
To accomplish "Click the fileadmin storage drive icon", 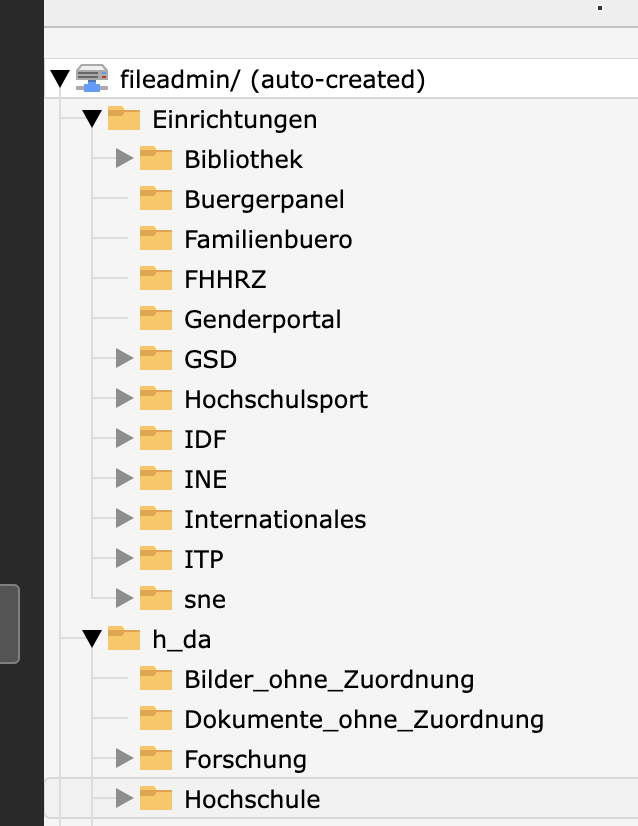I will (x=92, y=78).
